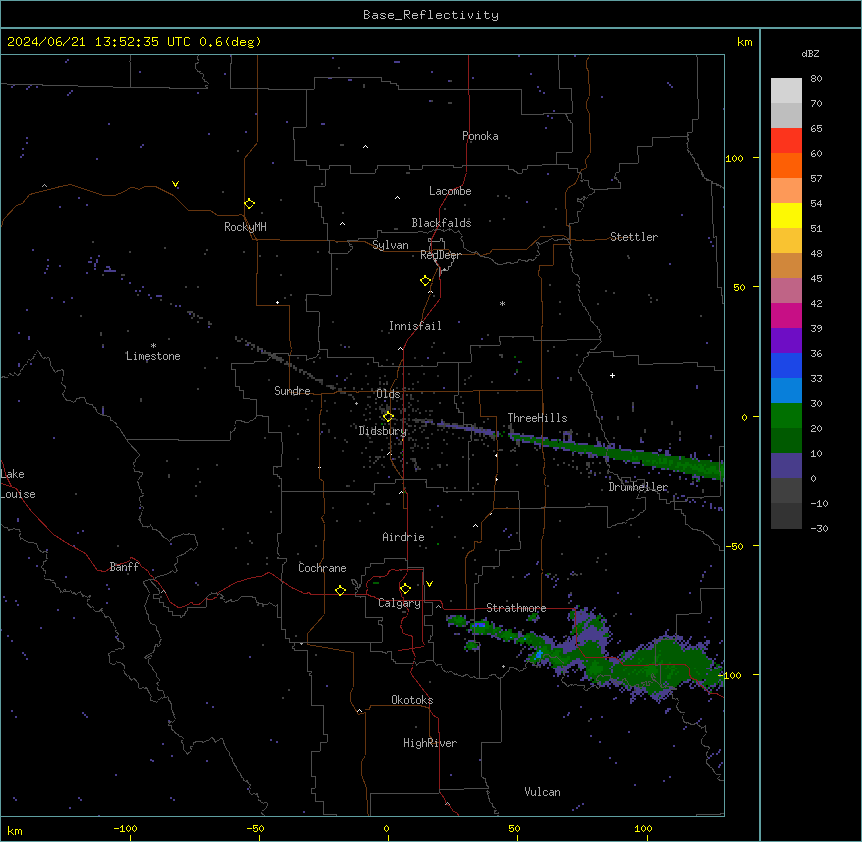
Task: Select the 57 dBZ orange swatch
Action: 786,165
